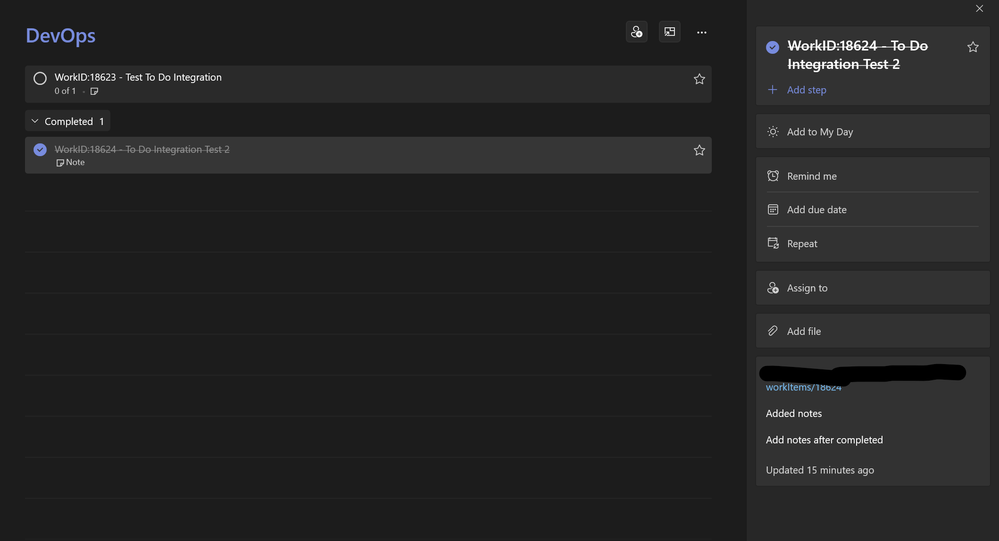999x541 pixels.
Task: Click Add to My Day
Action: pyautogui.click(x=872, y=132)
